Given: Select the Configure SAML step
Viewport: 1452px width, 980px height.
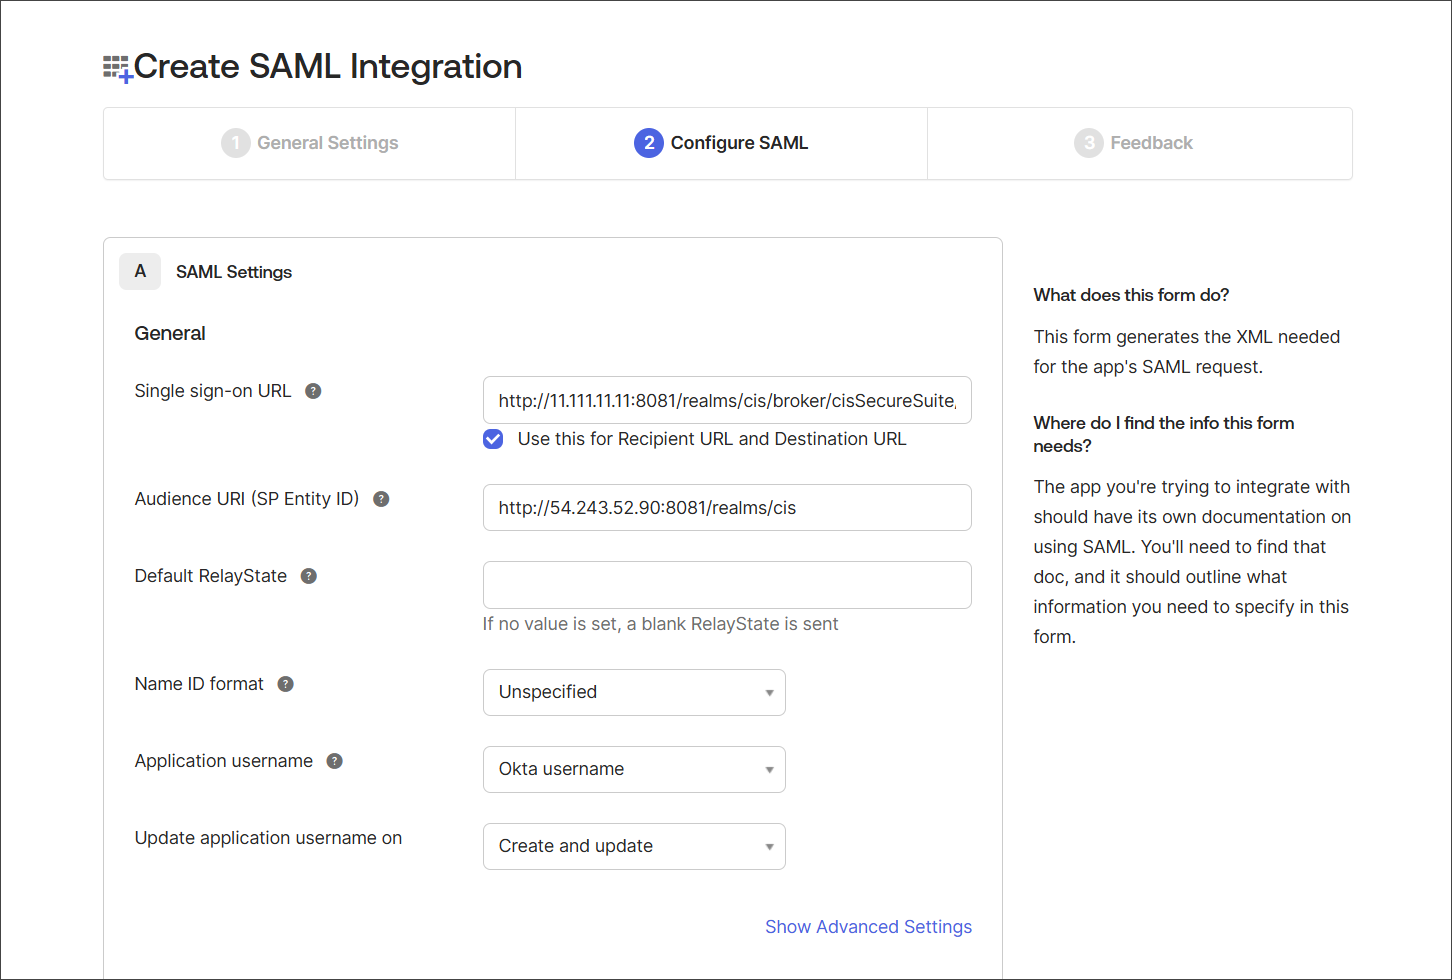Looking at the screenshot, I should [722, 143].
